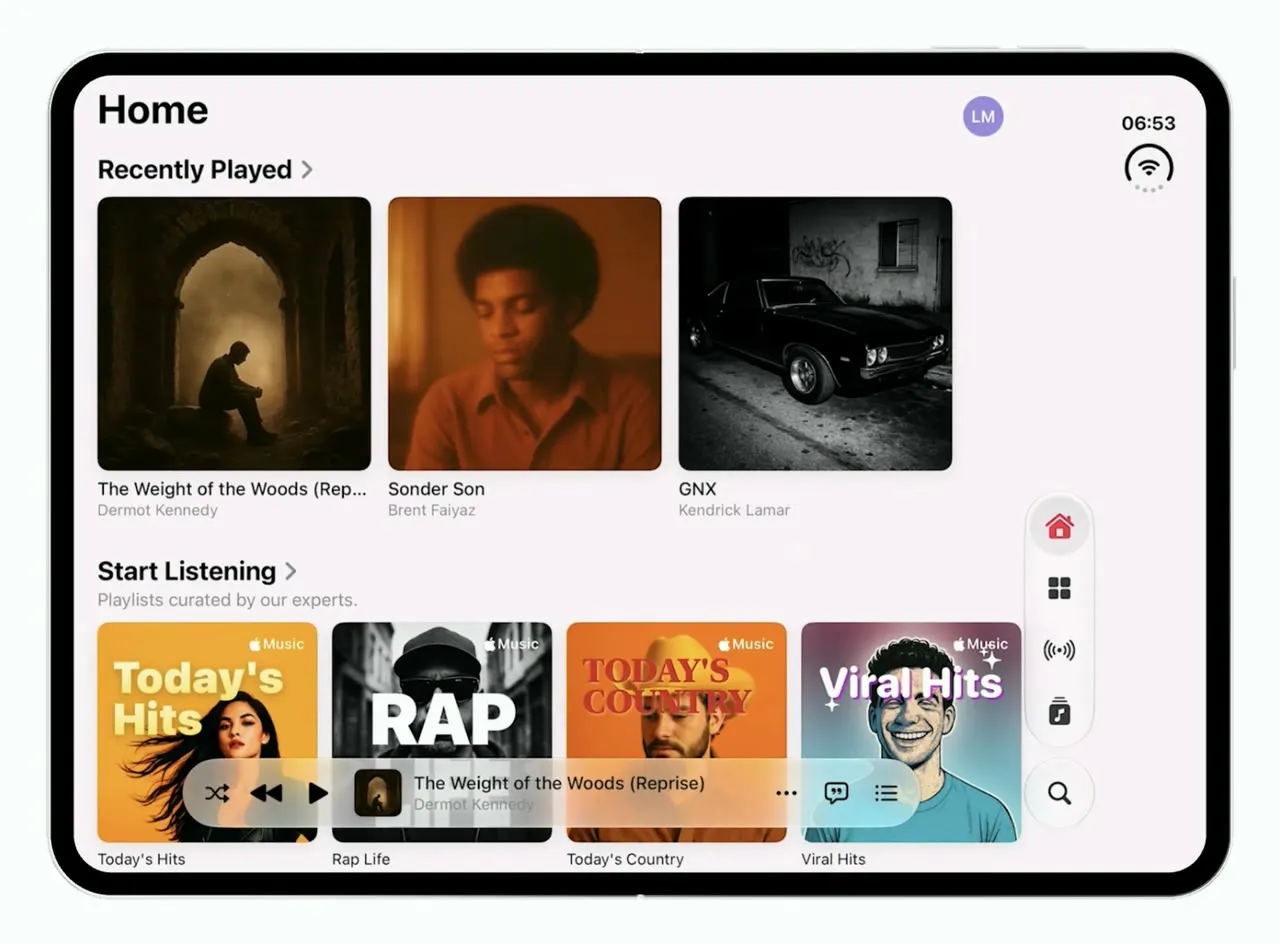Open more options ellipsis in mini player
This screenshot has width=1280, height=944.
[787, 793]
